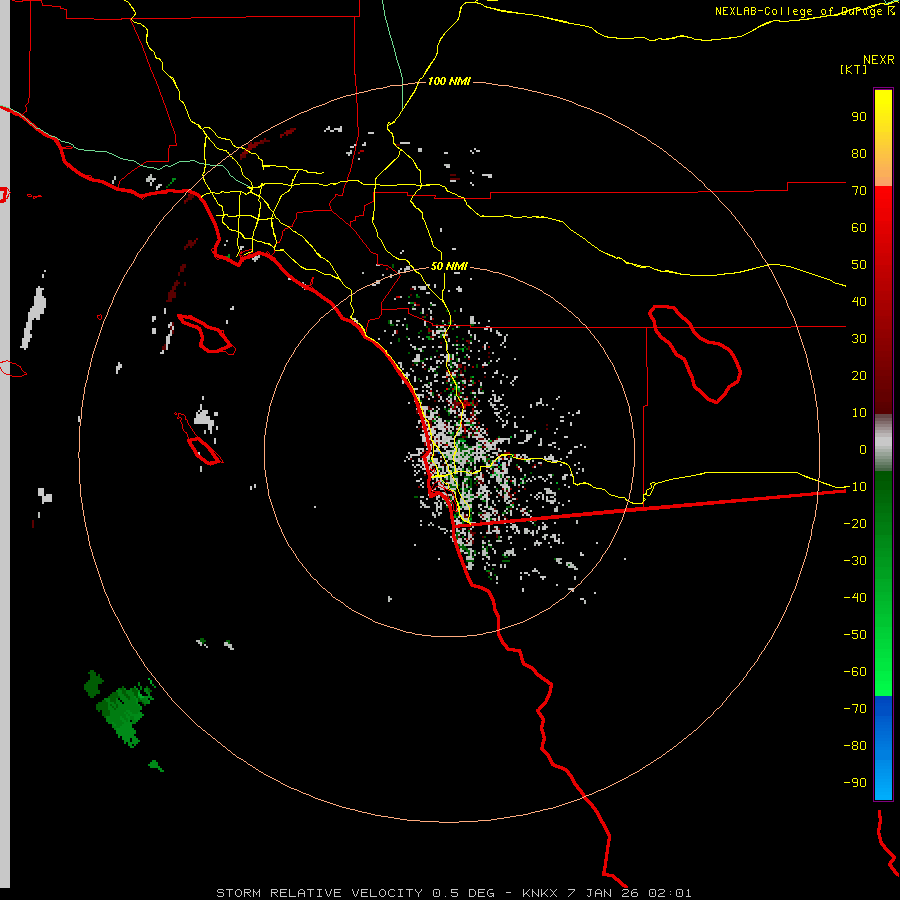Select the 90 value on the velocity scale

859,117
